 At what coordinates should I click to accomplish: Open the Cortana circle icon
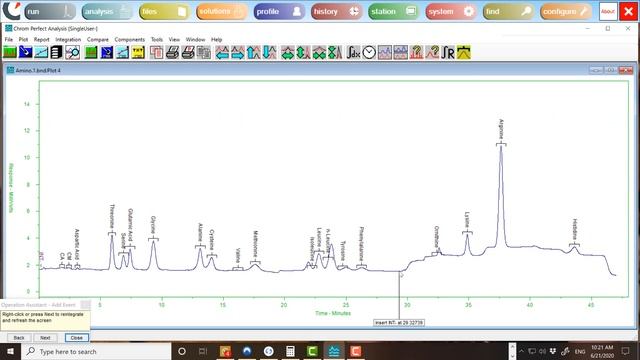(182, 351)
